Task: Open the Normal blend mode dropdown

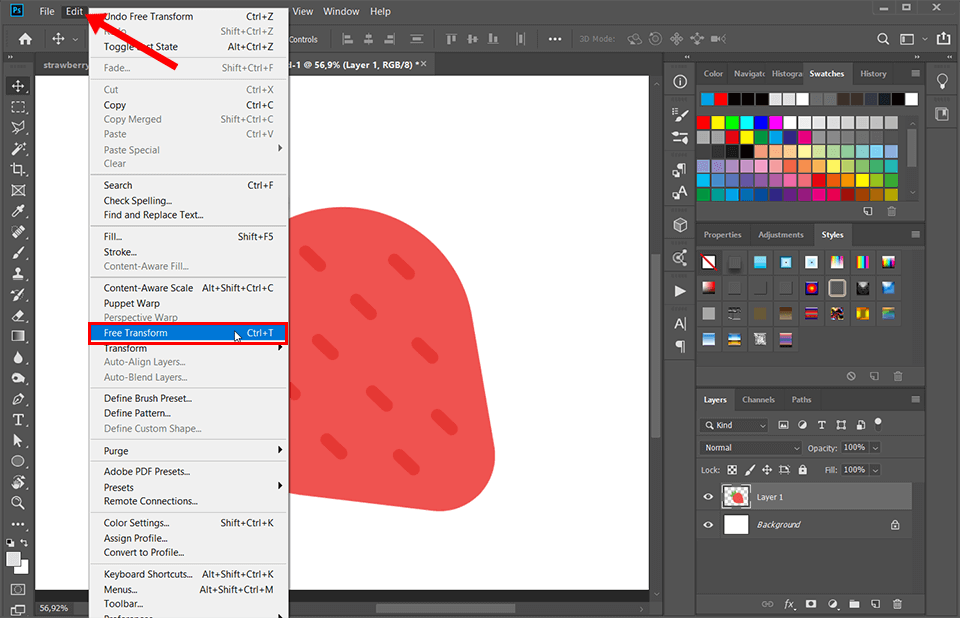Action: point(749,448)
